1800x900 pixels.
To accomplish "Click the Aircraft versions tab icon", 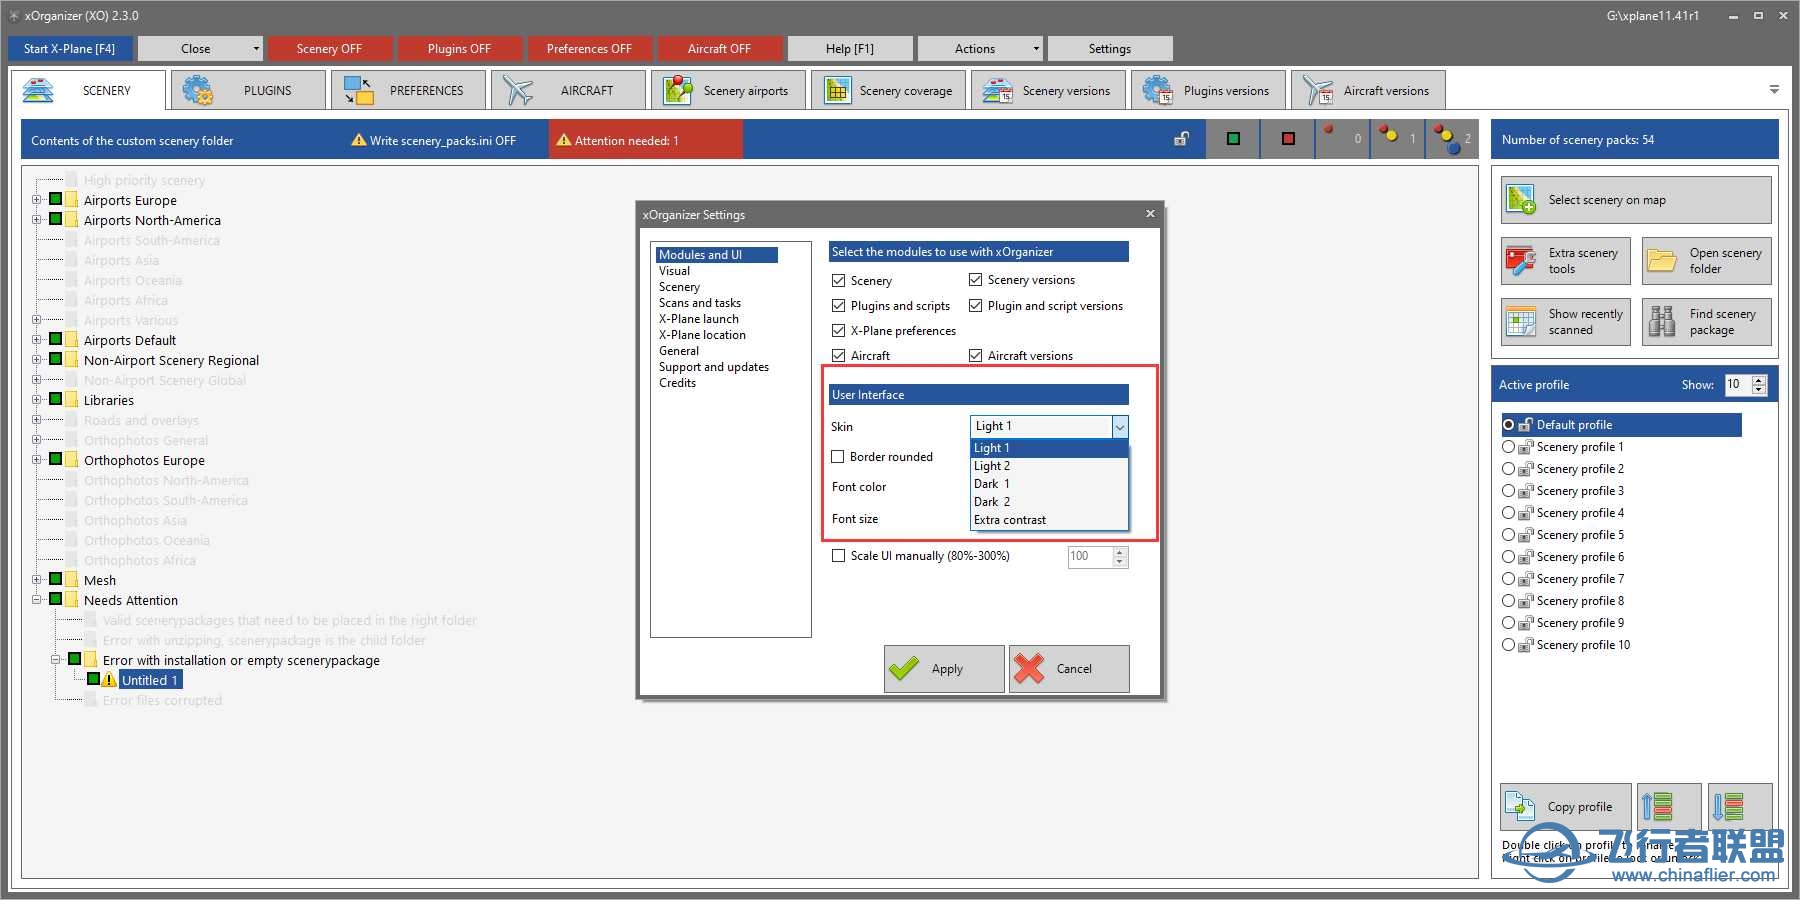I will 1318,90.
